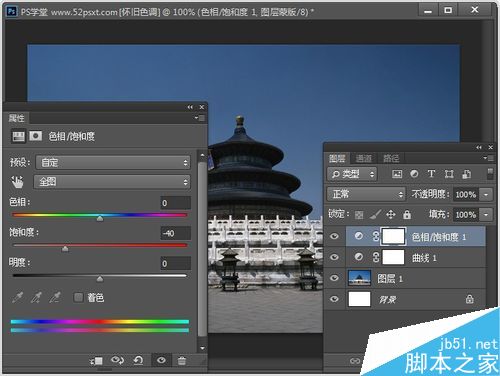Select the Background layer thumbnail
Viewport: 500px width, 376px height.
[x=359, y=299]
